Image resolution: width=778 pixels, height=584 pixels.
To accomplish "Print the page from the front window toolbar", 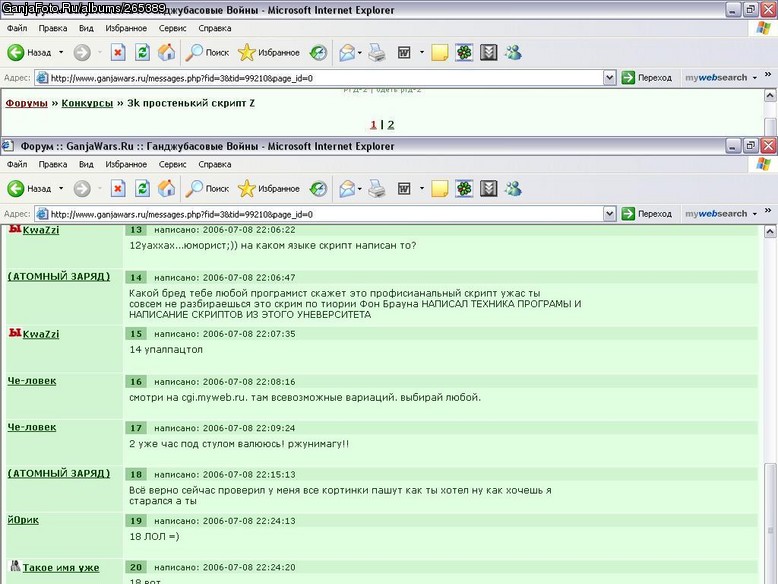I will [377, 189].
